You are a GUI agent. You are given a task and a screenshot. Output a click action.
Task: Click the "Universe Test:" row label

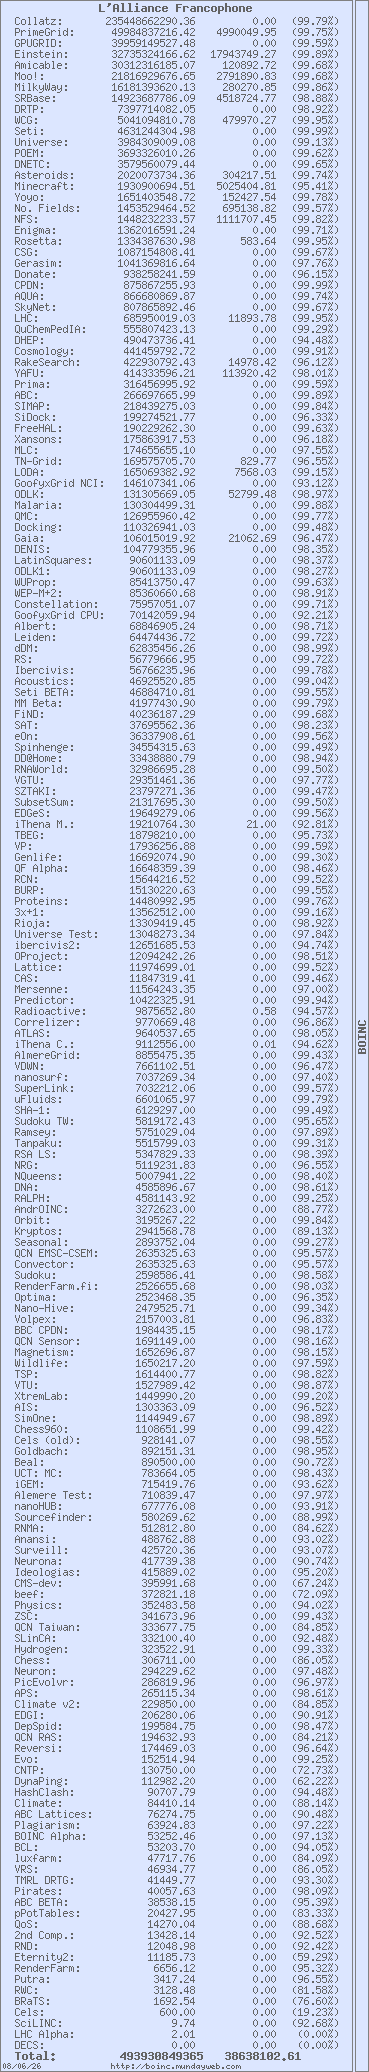(x=57, y=934)
